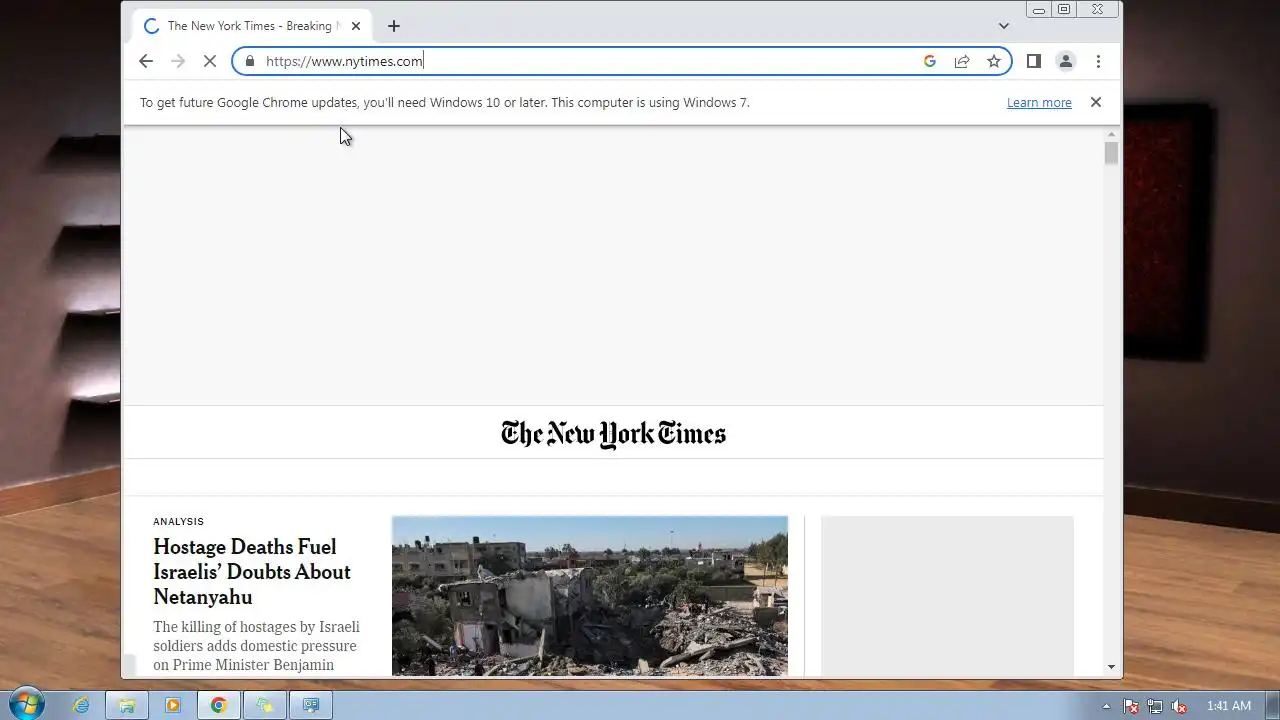The height and width of the screenshot is (720, 1280).
Task: Launch Internet Explorer from taskbar
Action: click(81, 705)
